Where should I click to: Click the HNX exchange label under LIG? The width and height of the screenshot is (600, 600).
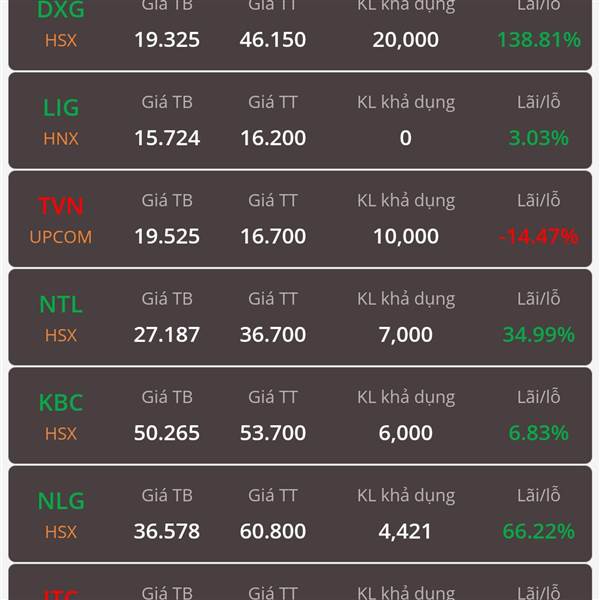click(61, 139)
